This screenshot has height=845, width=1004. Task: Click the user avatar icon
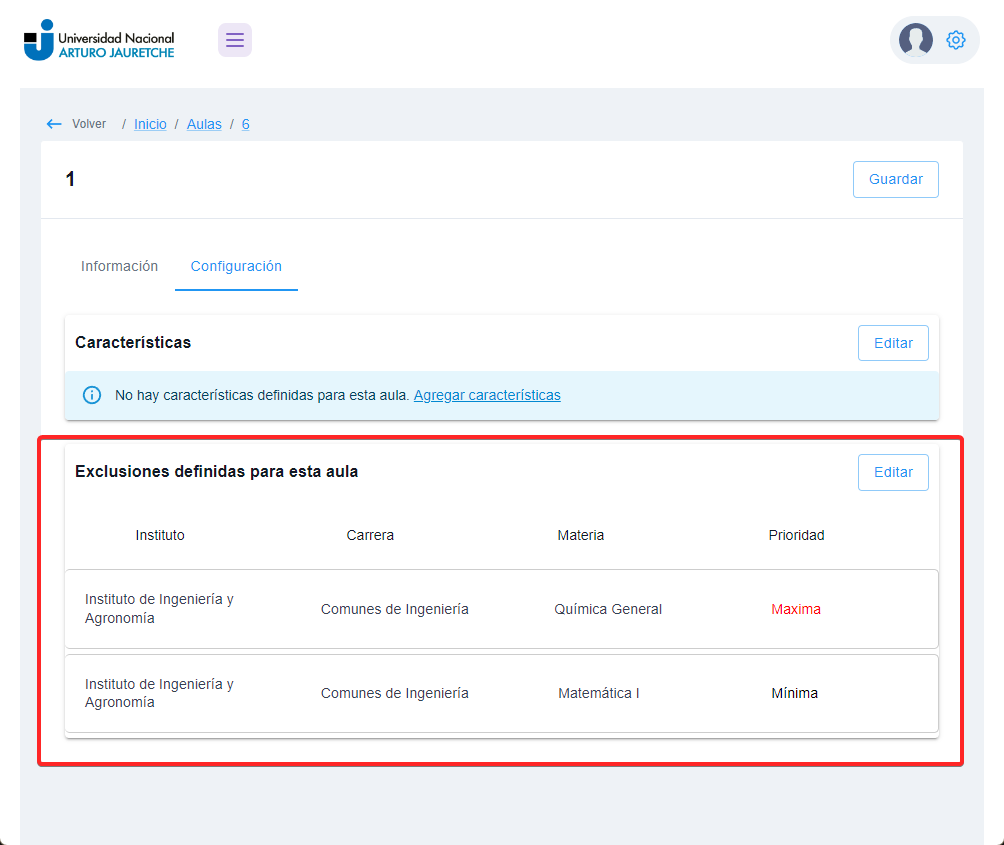(x=915, y=40)
